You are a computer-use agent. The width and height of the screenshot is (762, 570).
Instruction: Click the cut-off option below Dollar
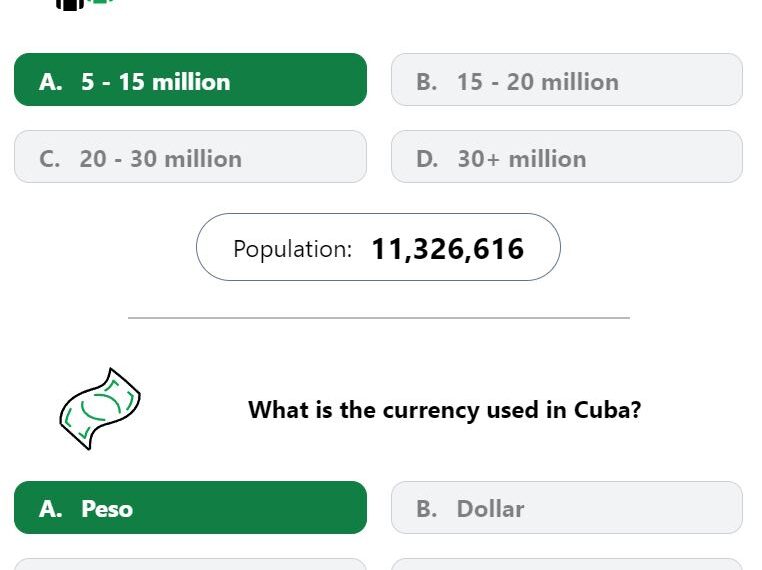(x=567, y=564)
